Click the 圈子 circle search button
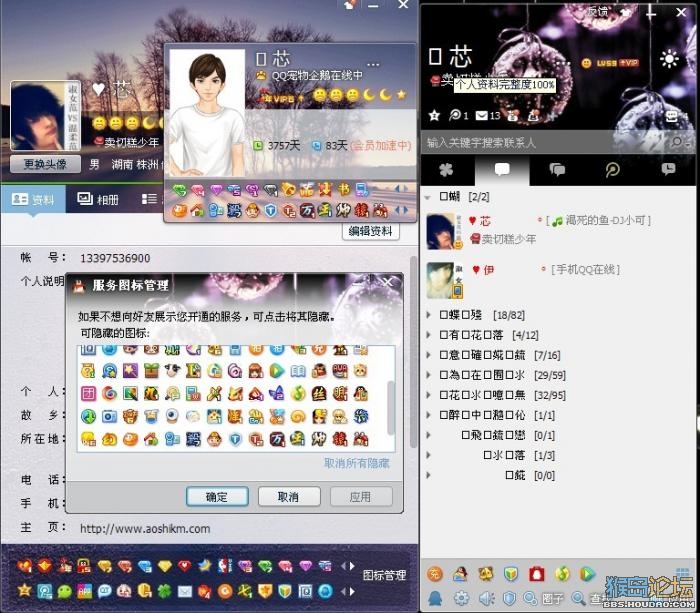Image resolution: width=700 pixels, height=613 pixels. click(544, 598)
